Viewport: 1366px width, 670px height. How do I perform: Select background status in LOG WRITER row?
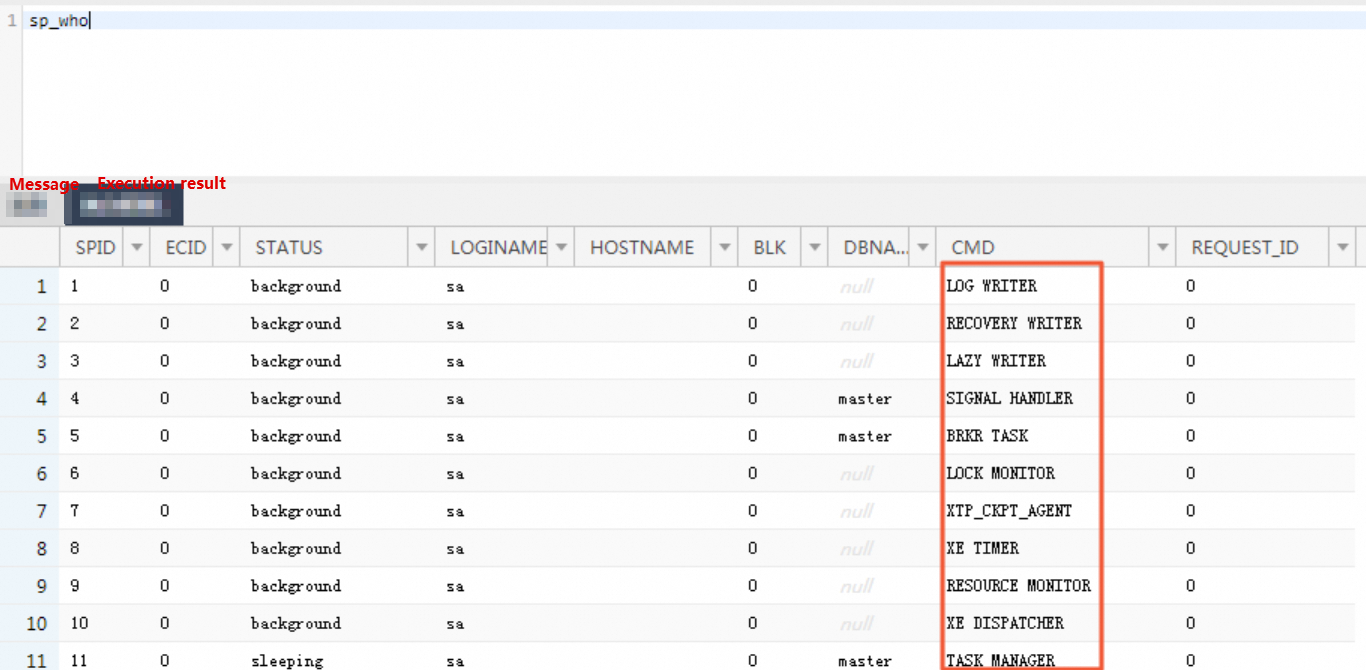click(x=338, y=286)
